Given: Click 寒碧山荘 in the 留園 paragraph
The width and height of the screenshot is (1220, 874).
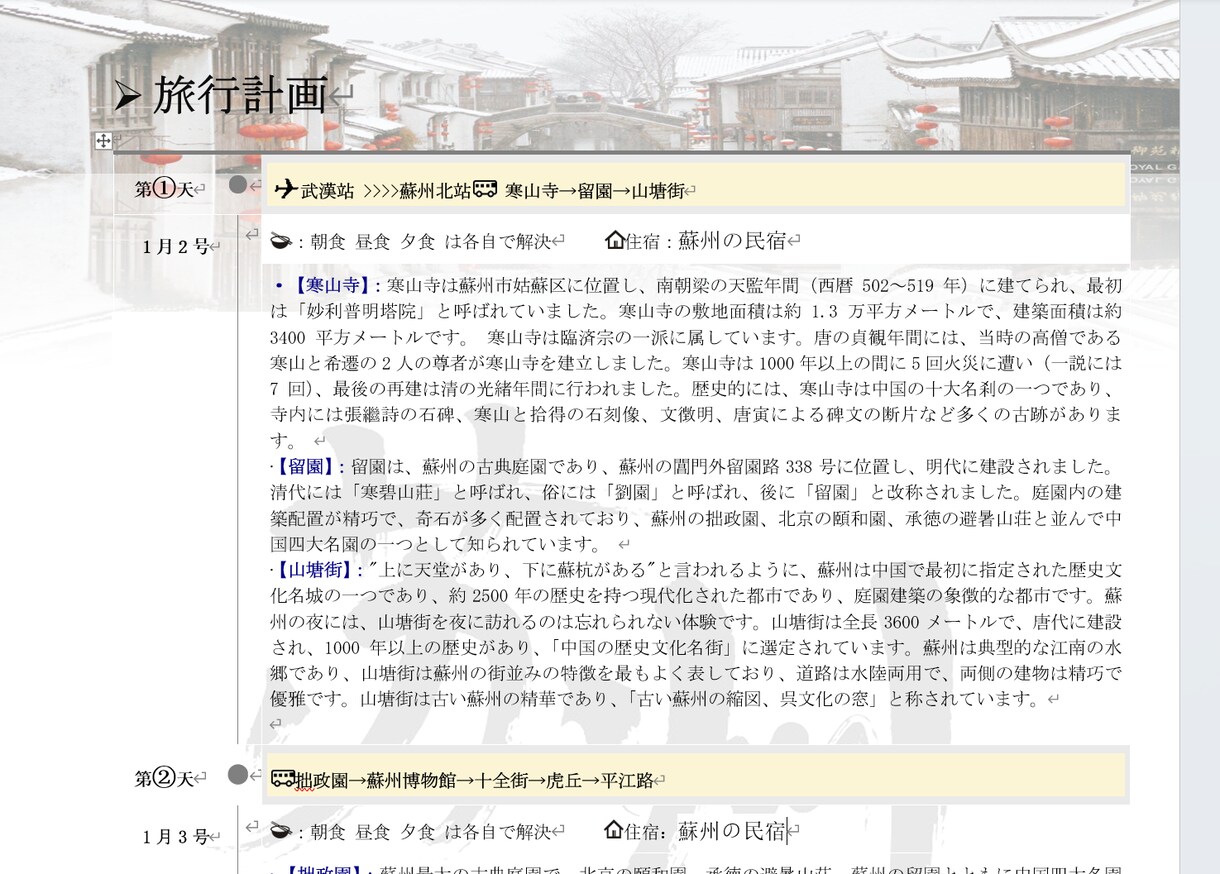Looking at the screenshot, I should (x=398, y=492).
